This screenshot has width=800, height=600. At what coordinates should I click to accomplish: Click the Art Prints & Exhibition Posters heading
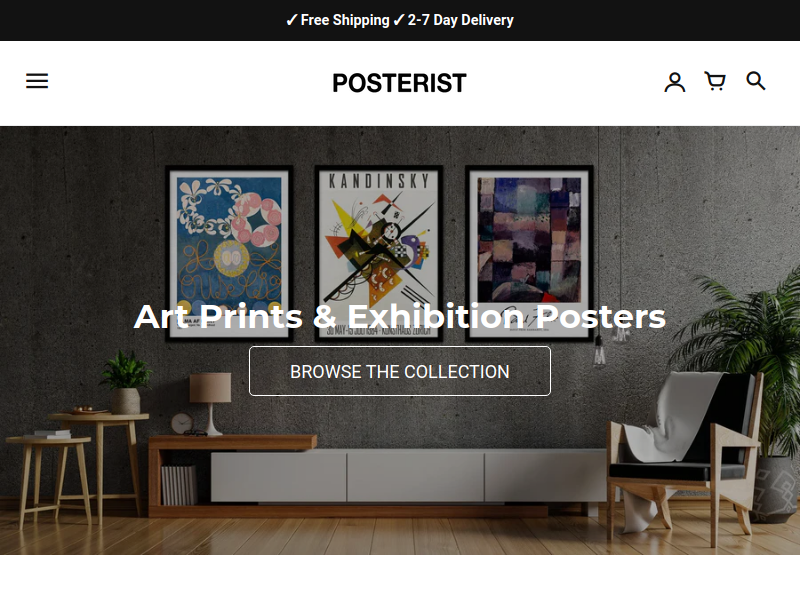click(x=399, y=316)
